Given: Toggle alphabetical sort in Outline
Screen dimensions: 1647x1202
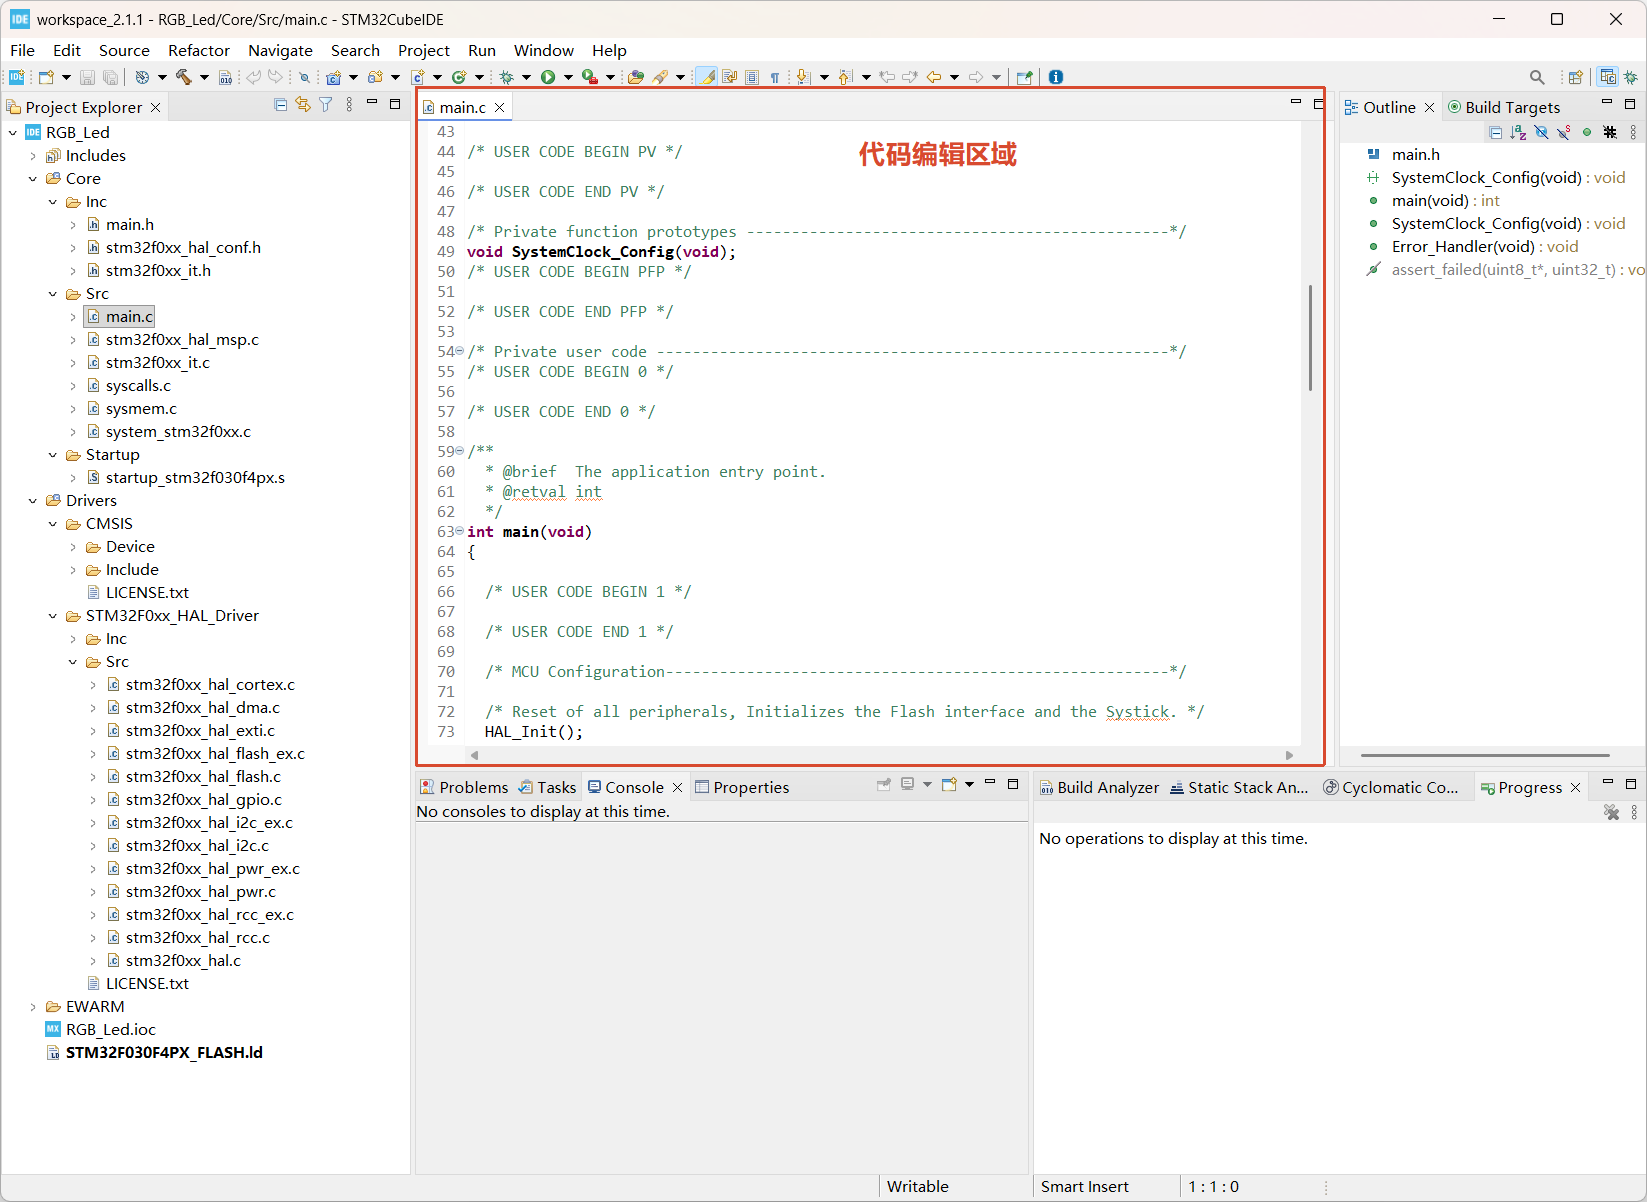Looking at the screenshot, I should point(1518,132).
